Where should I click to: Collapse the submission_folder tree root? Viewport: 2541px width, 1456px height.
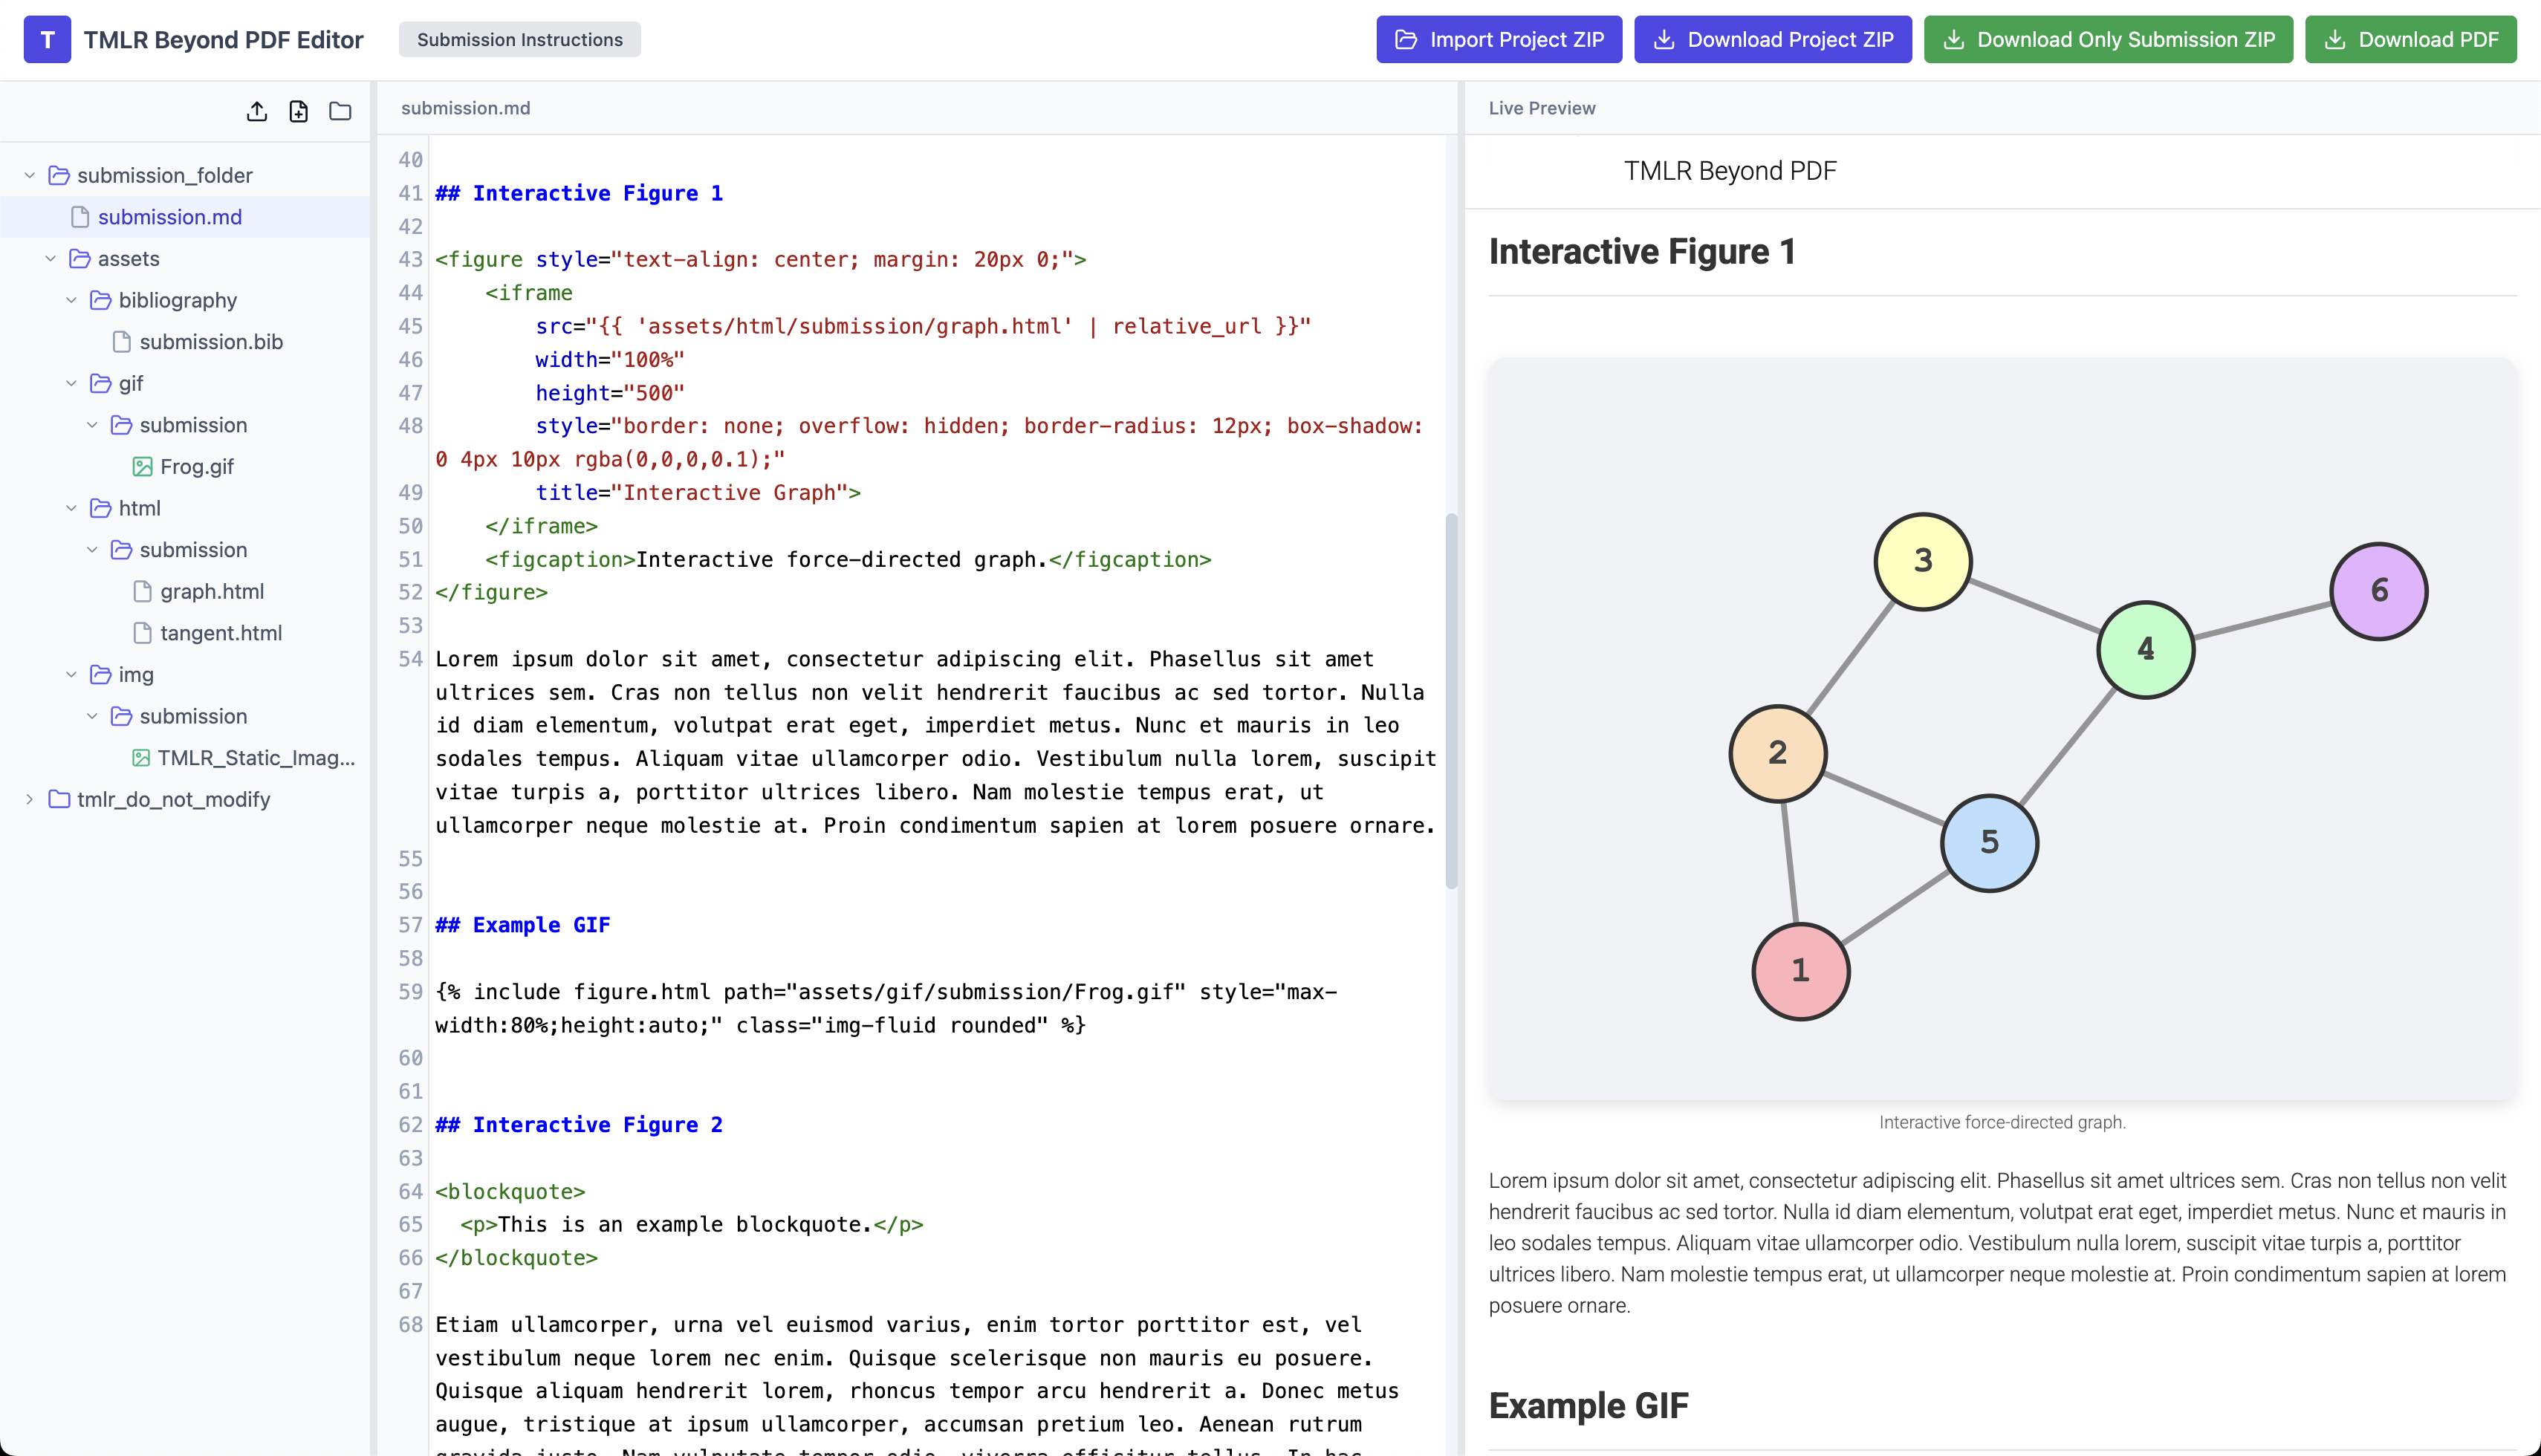29,174
